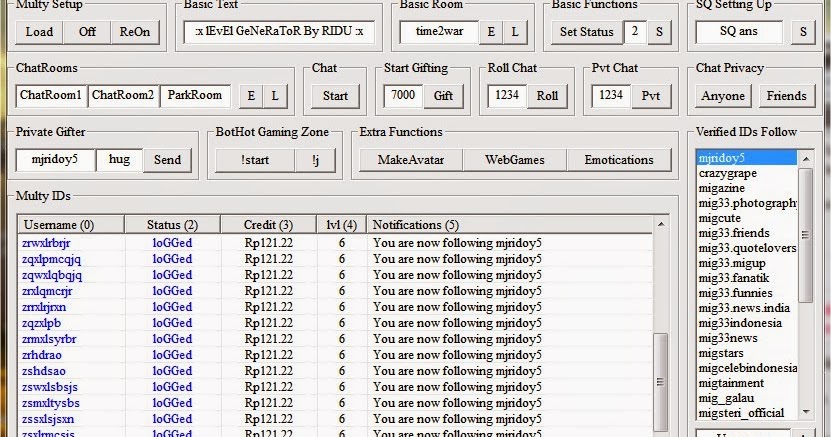This screenshot has width=831, height=437.
Task: Click the Set Status button
Action: 587,32
